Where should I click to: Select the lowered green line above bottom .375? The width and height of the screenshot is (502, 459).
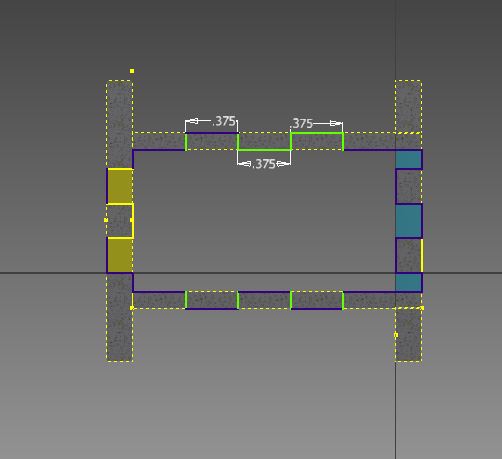coord(264,150)
